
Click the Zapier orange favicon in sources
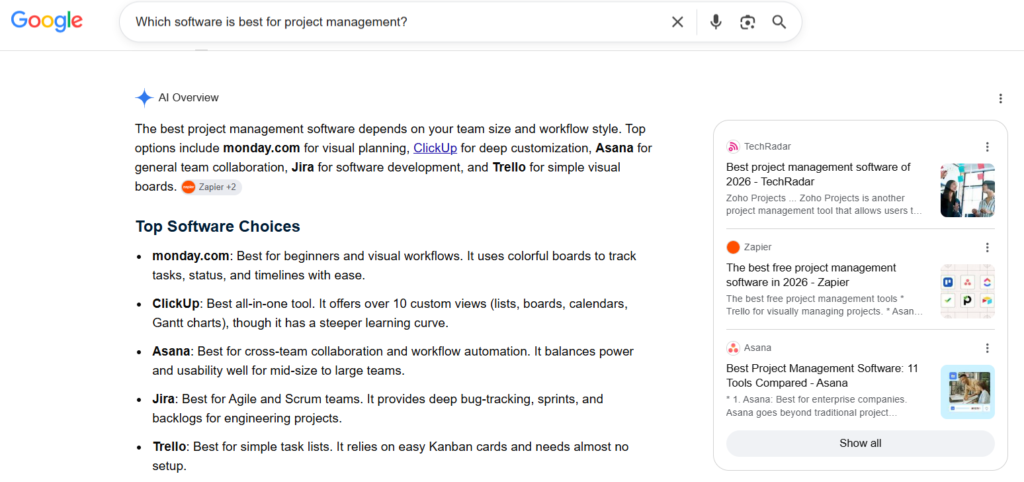click(x=733, y=247)
